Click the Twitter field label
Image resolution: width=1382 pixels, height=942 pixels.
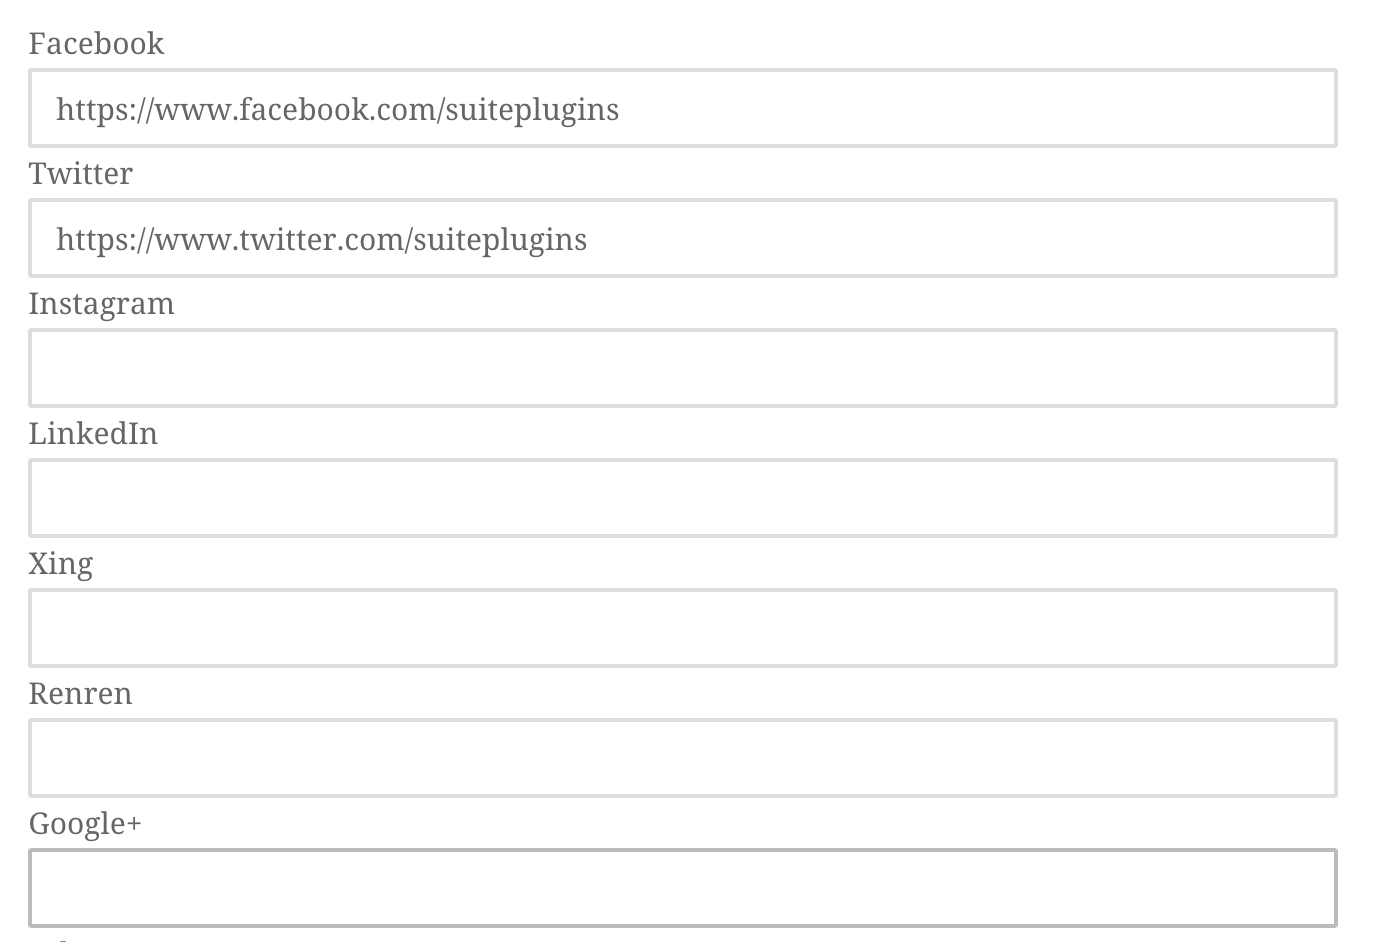coord(80,173)
